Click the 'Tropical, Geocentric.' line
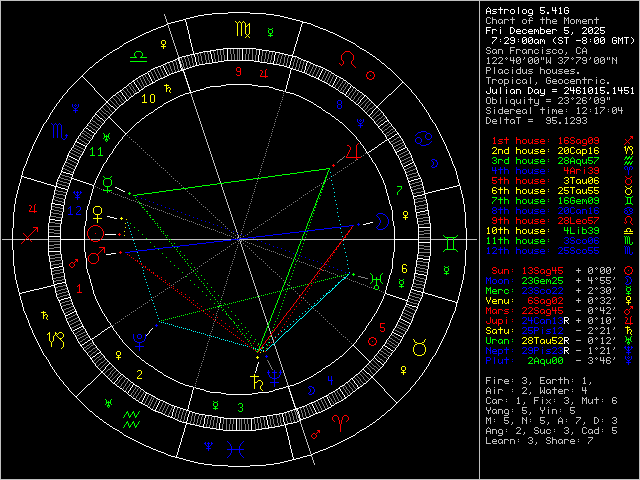The height and width of the screenshot is (480, 640). [548, 81]
